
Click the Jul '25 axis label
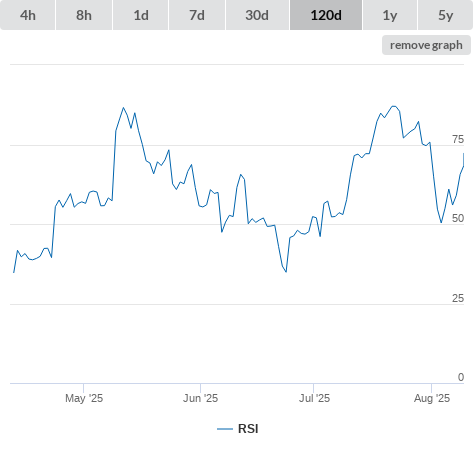[x=314, y=398]
